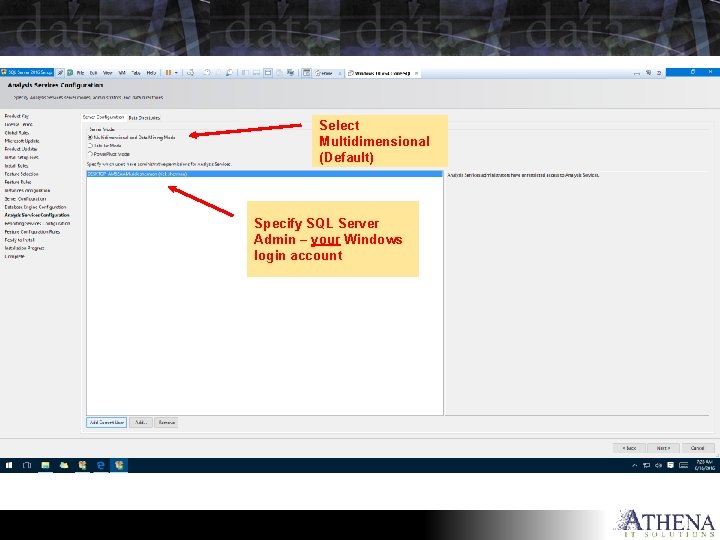Click Analysis Services Configuration sidebar step
720x540 pixels.
[37, 215]
